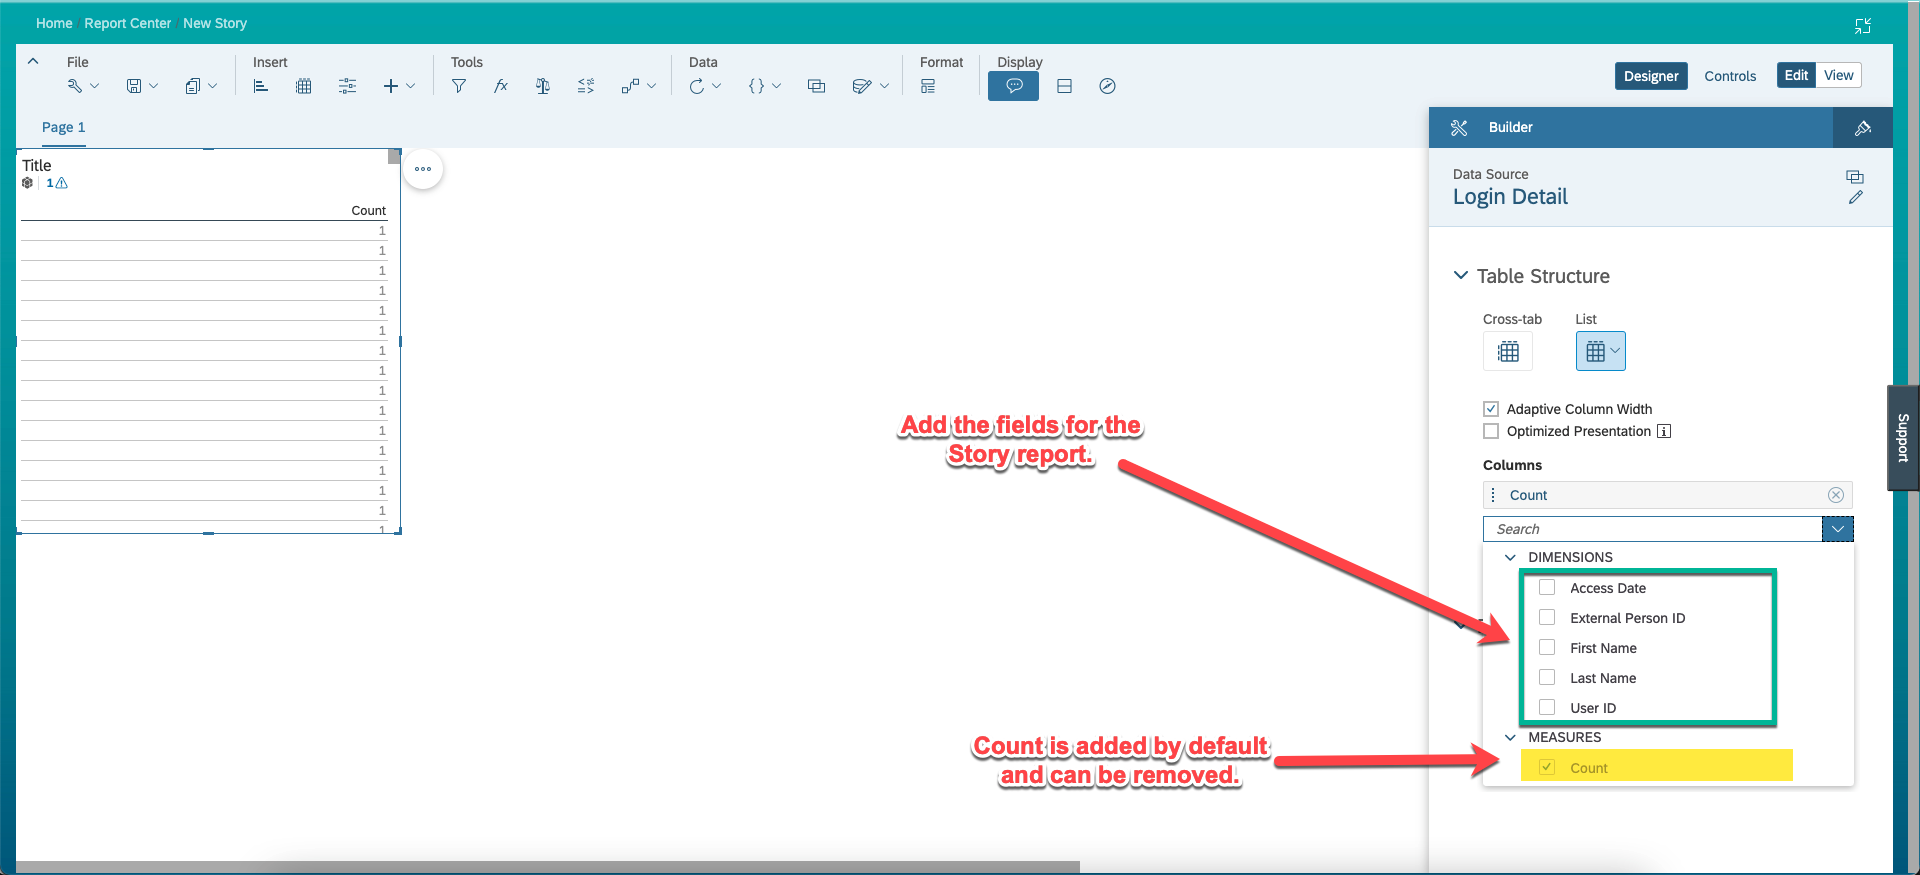Viewport: 1920px width, 875px height.
Task: Click the Optimized Presentation info icon
Action: point(1664,431)
